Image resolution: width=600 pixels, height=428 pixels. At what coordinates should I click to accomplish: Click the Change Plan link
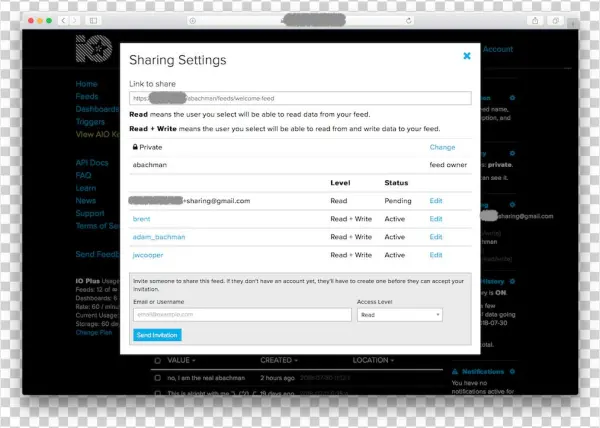tap(94, 332)
